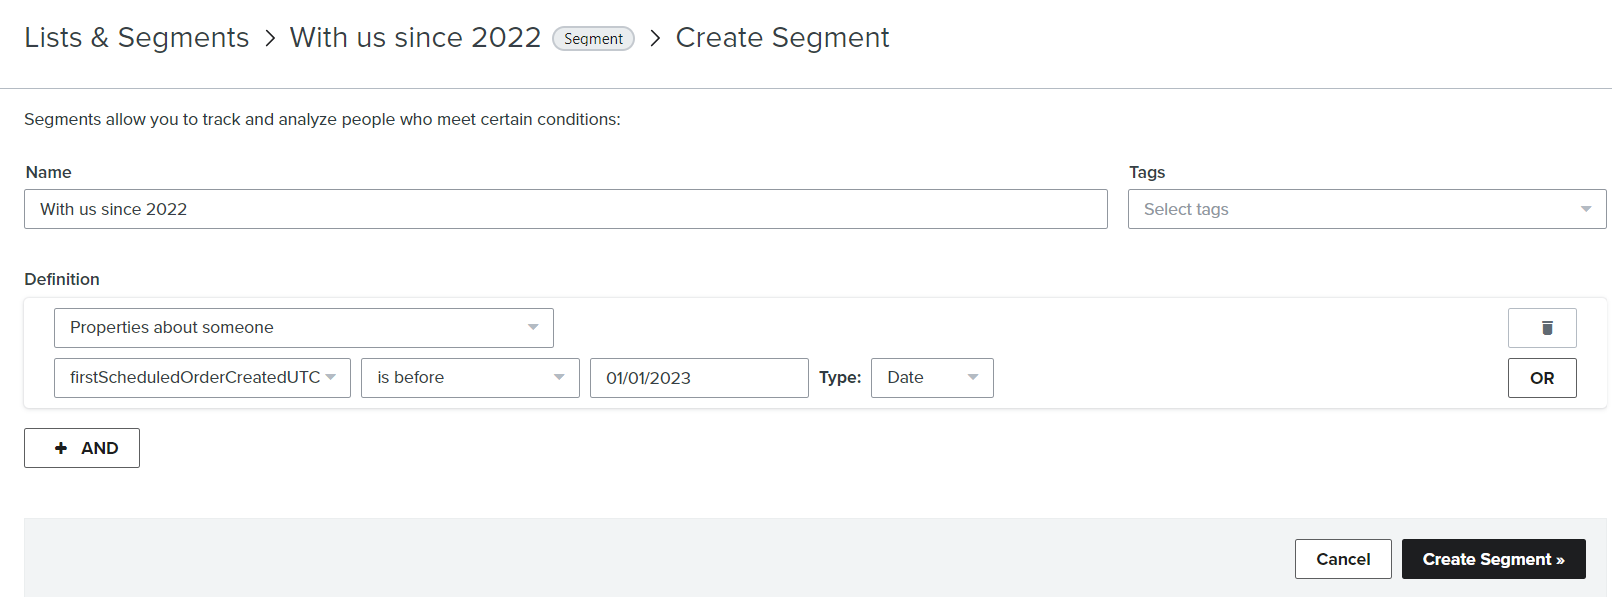The width and height of the screenshot is (1612, 597).
Task: Change the 'is before' operator dropdown
Action: 470,378
